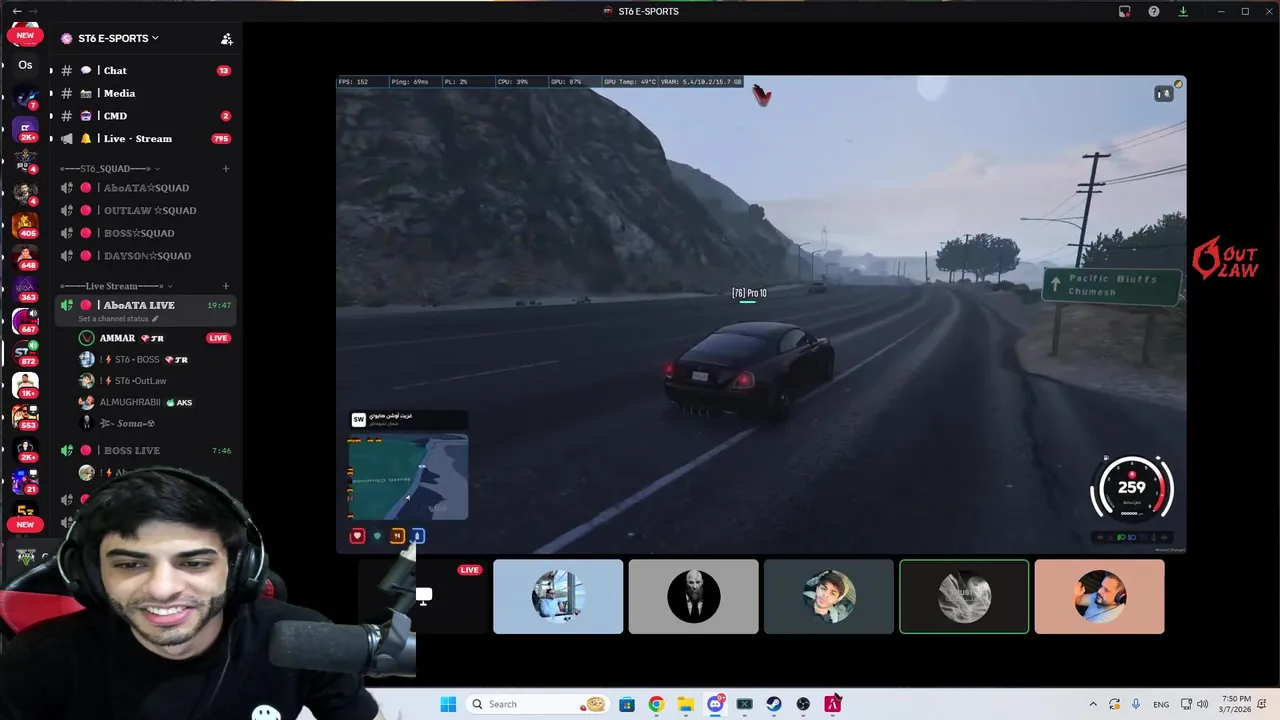Open server icon with 363 badge
The height and width of the screenshot is (720, 1280).
click(x=25, y=289)
